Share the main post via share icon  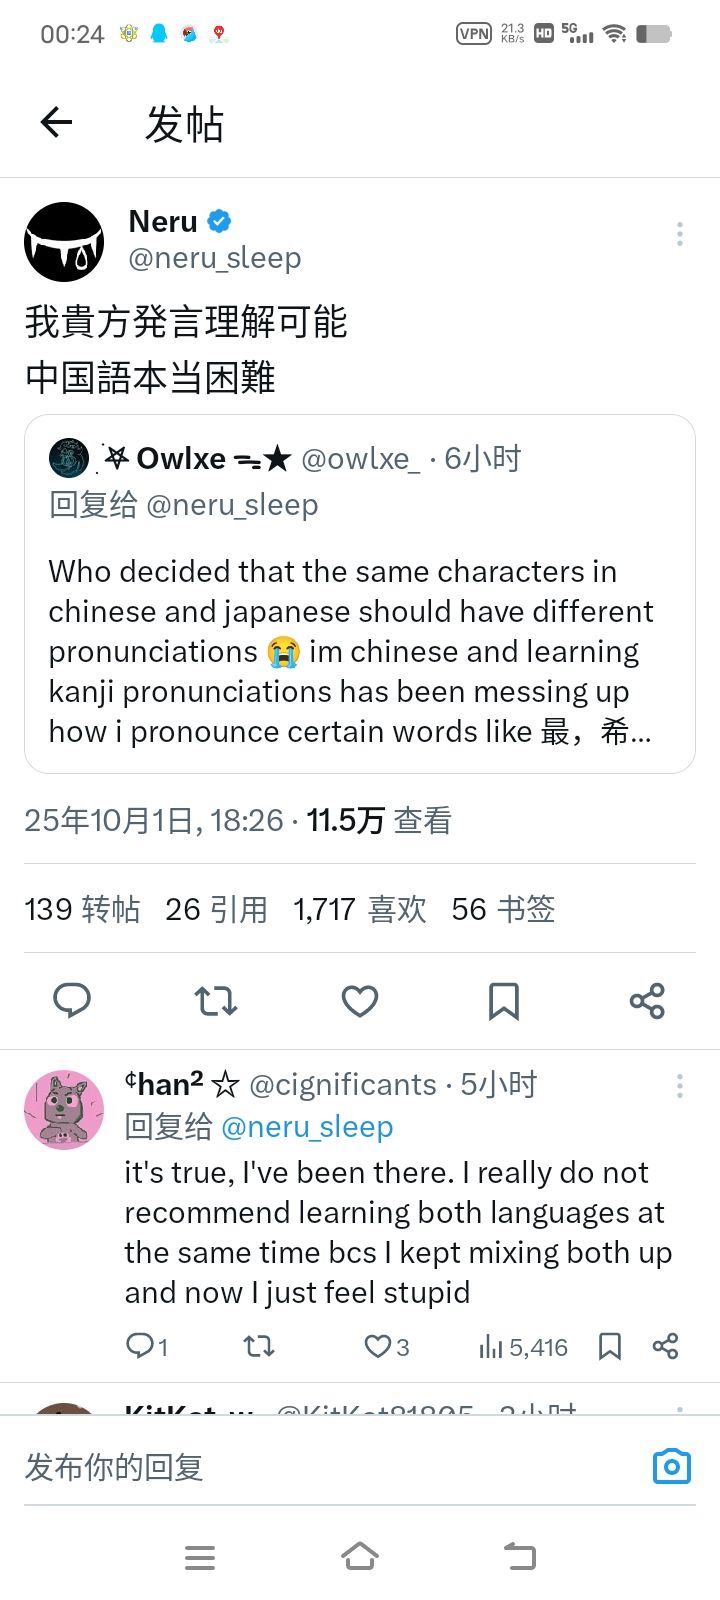tap(647, 1000)
